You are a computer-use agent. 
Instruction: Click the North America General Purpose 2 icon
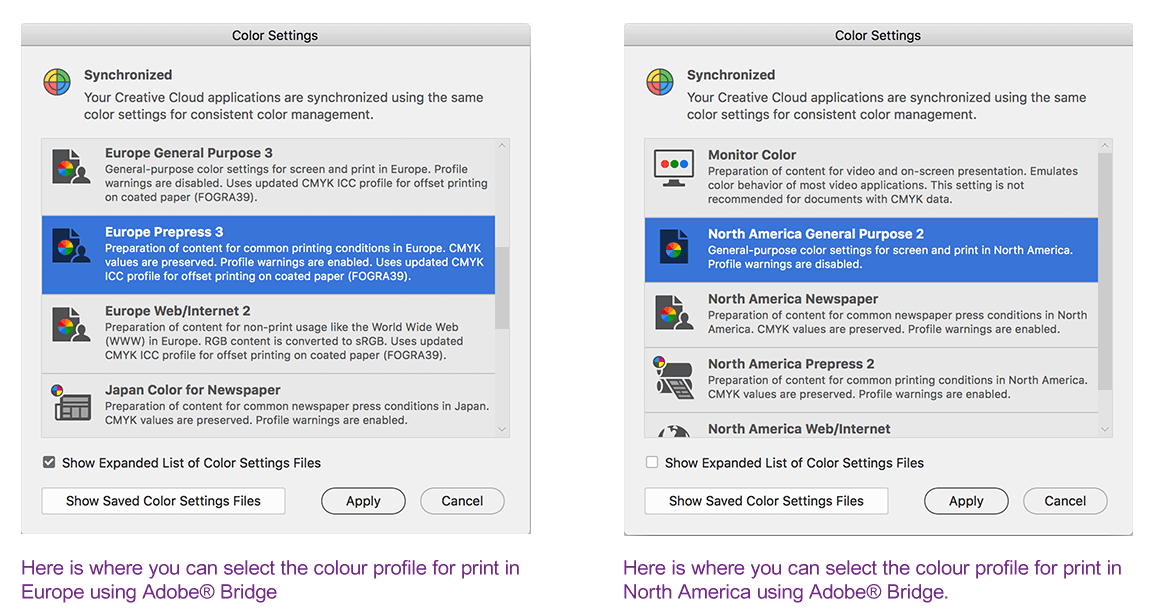pyautogui.click(x=673, y=247)
